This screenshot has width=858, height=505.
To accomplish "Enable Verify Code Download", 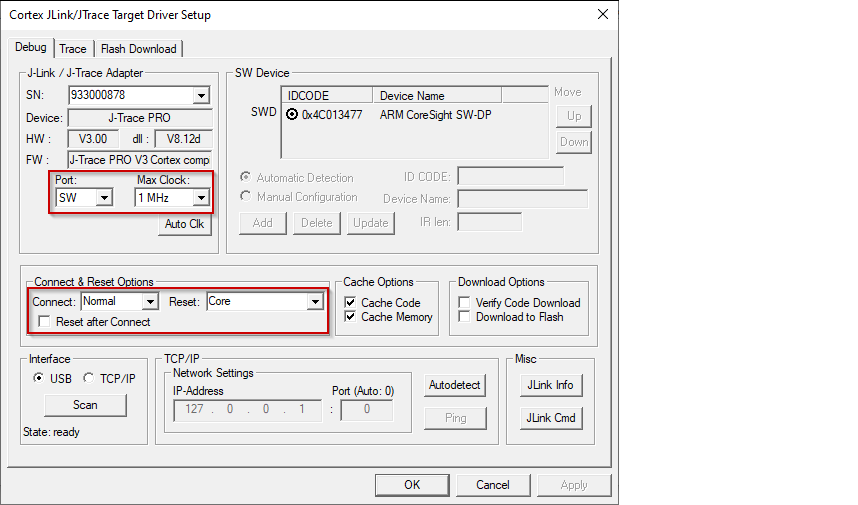I will [465, 303].
